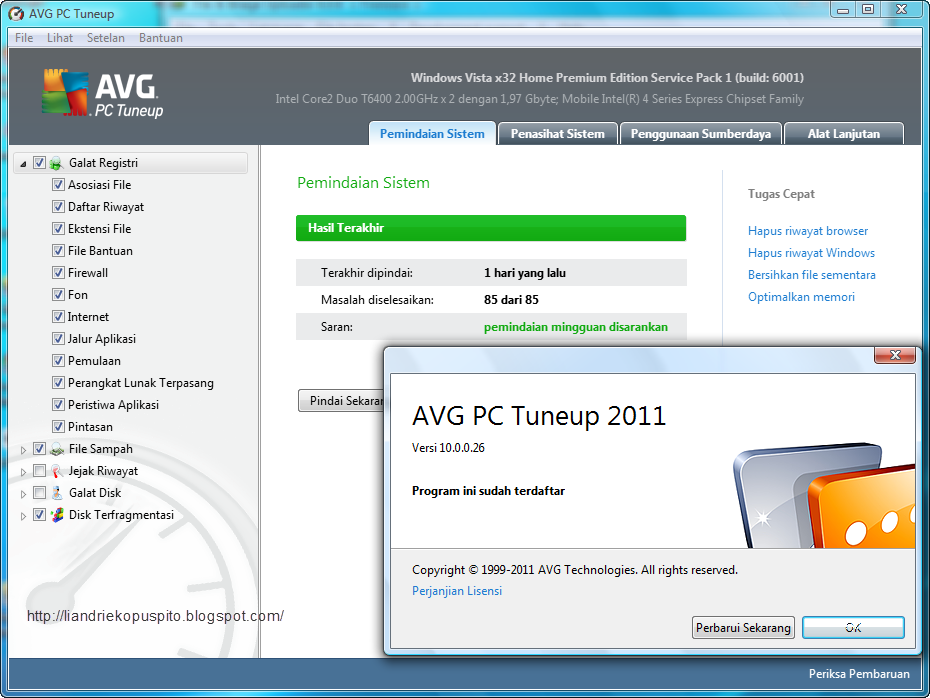This screenshot has height=698, width=930.
Task: Expand the File Sampah tree node
Action: (23, 450)
